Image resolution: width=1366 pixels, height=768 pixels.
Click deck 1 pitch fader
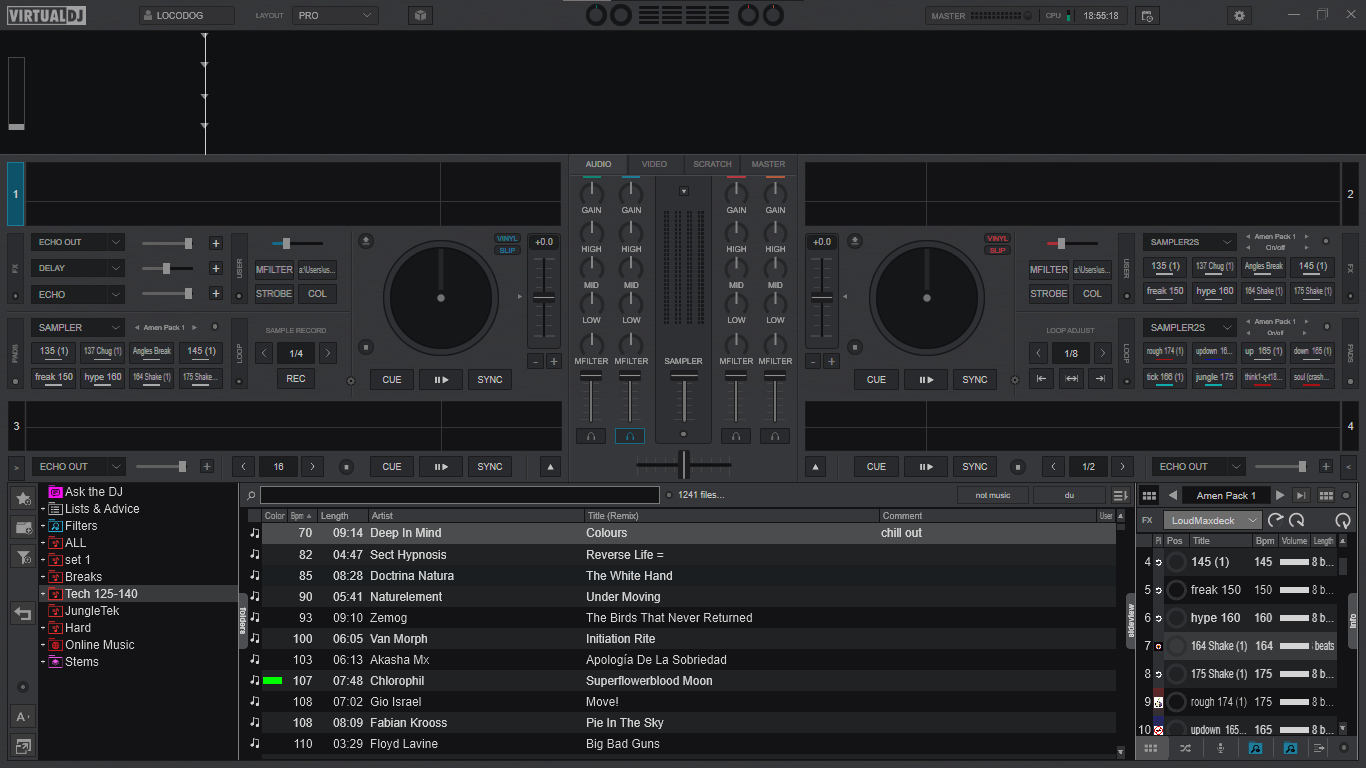543,298
